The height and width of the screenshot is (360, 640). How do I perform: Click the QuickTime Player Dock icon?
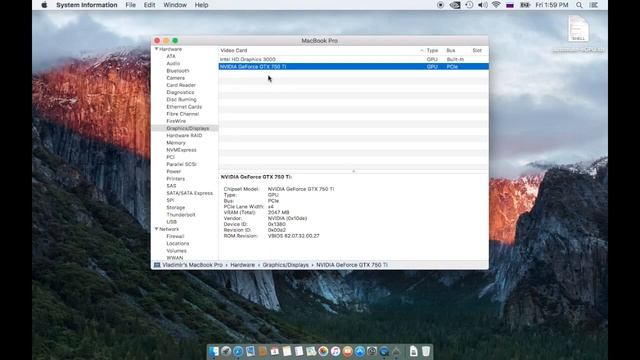point(384,351)
